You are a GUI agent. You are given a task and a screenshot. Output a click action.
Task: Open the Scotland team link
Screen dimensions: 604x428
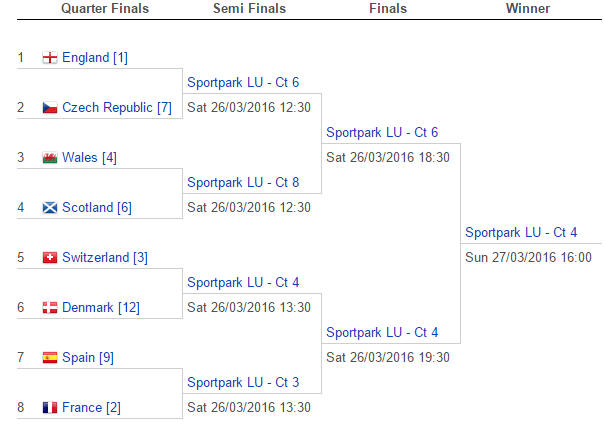[87, 208]
